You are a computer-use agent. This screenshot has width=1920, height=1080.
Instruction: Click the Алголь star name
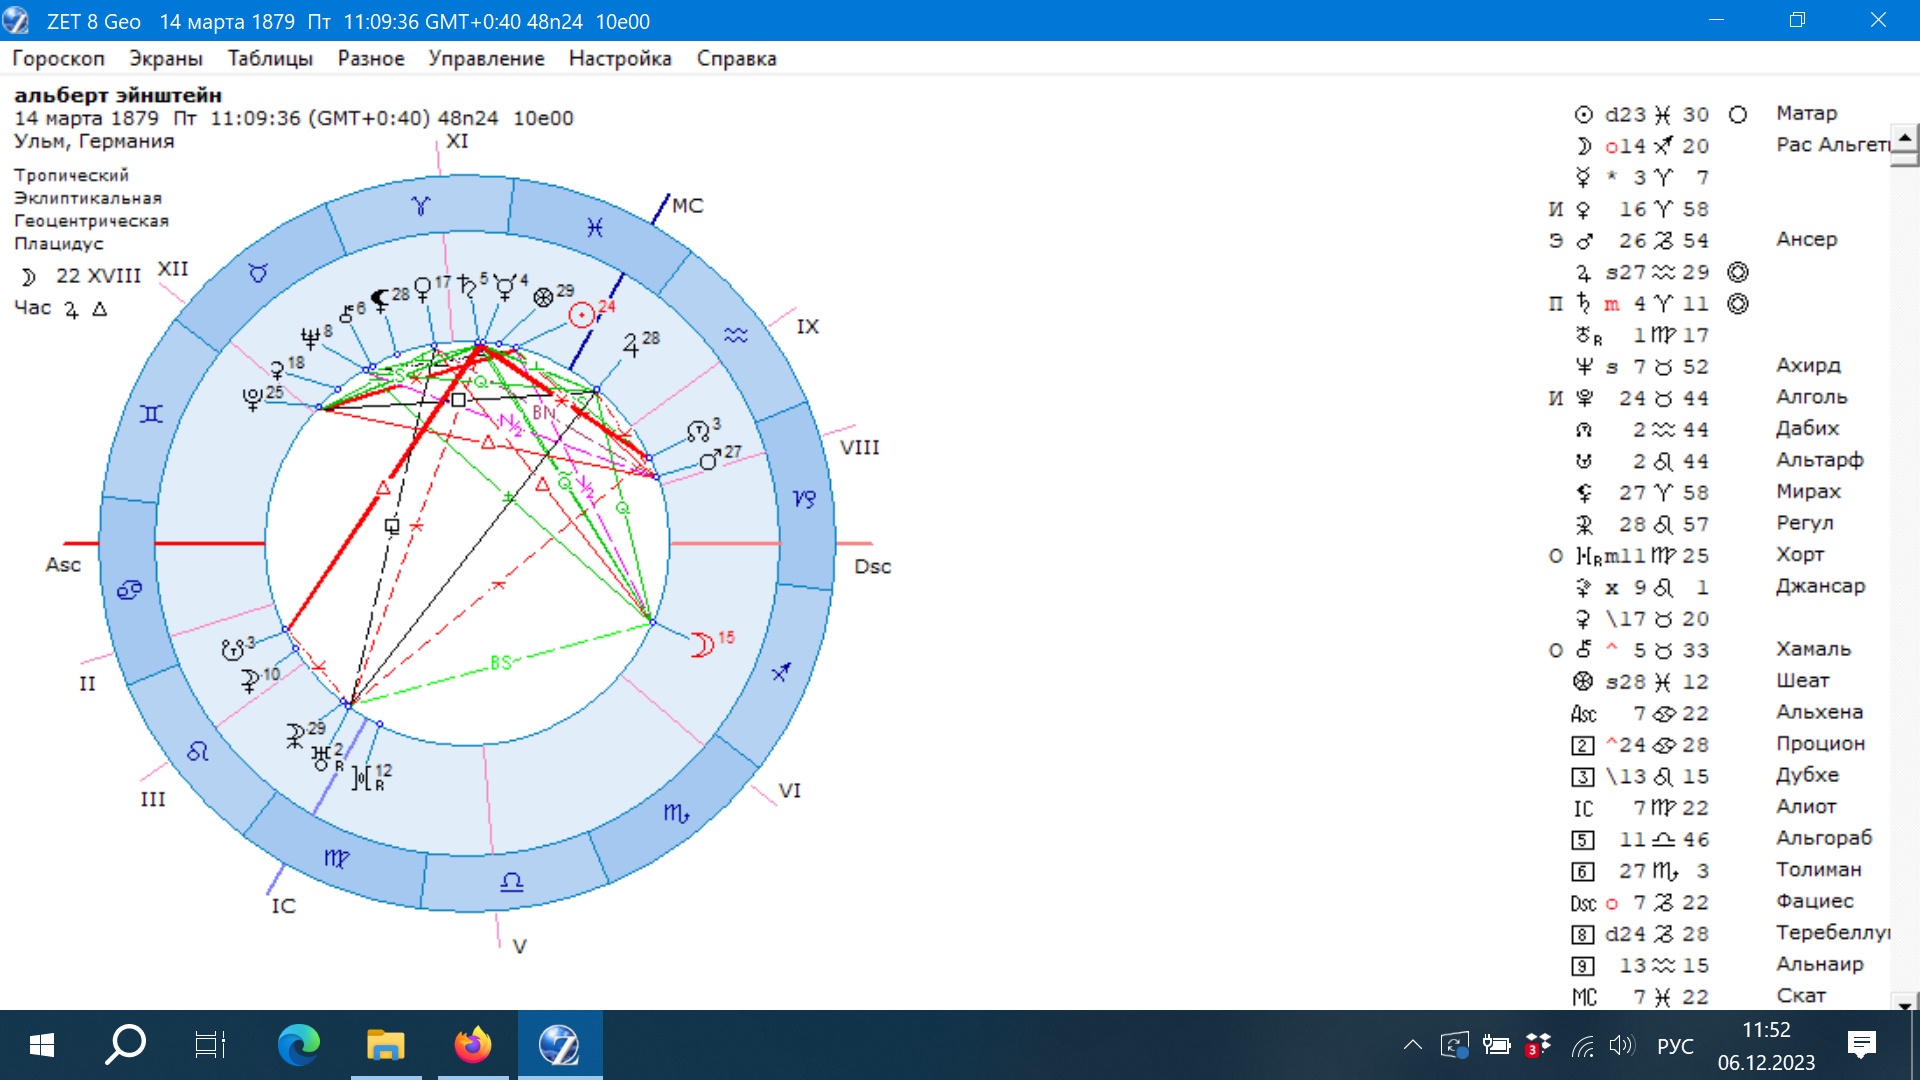pyautogui.click(x=1811, y=397)
